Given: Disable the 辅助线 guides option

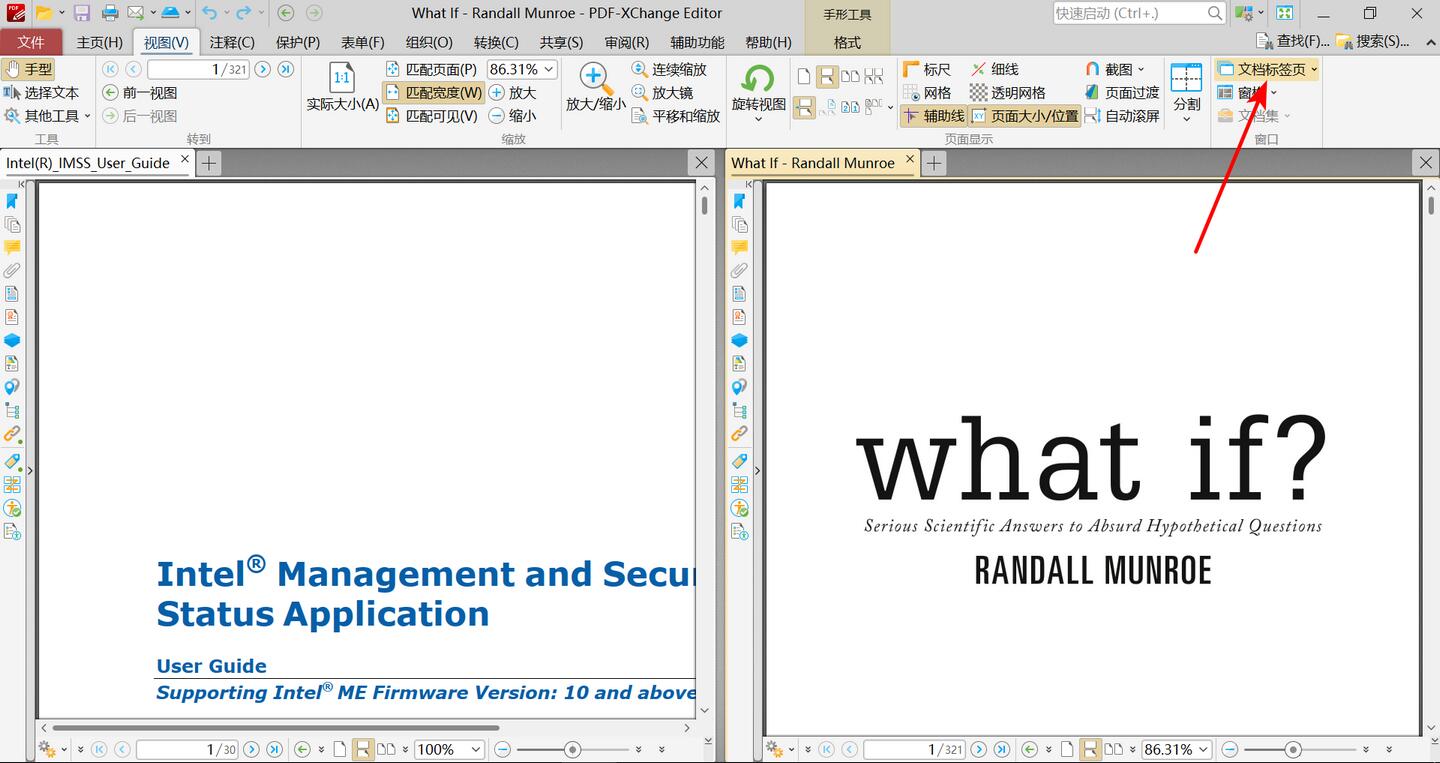Looking at the screenshot, I should pos(932,116).
